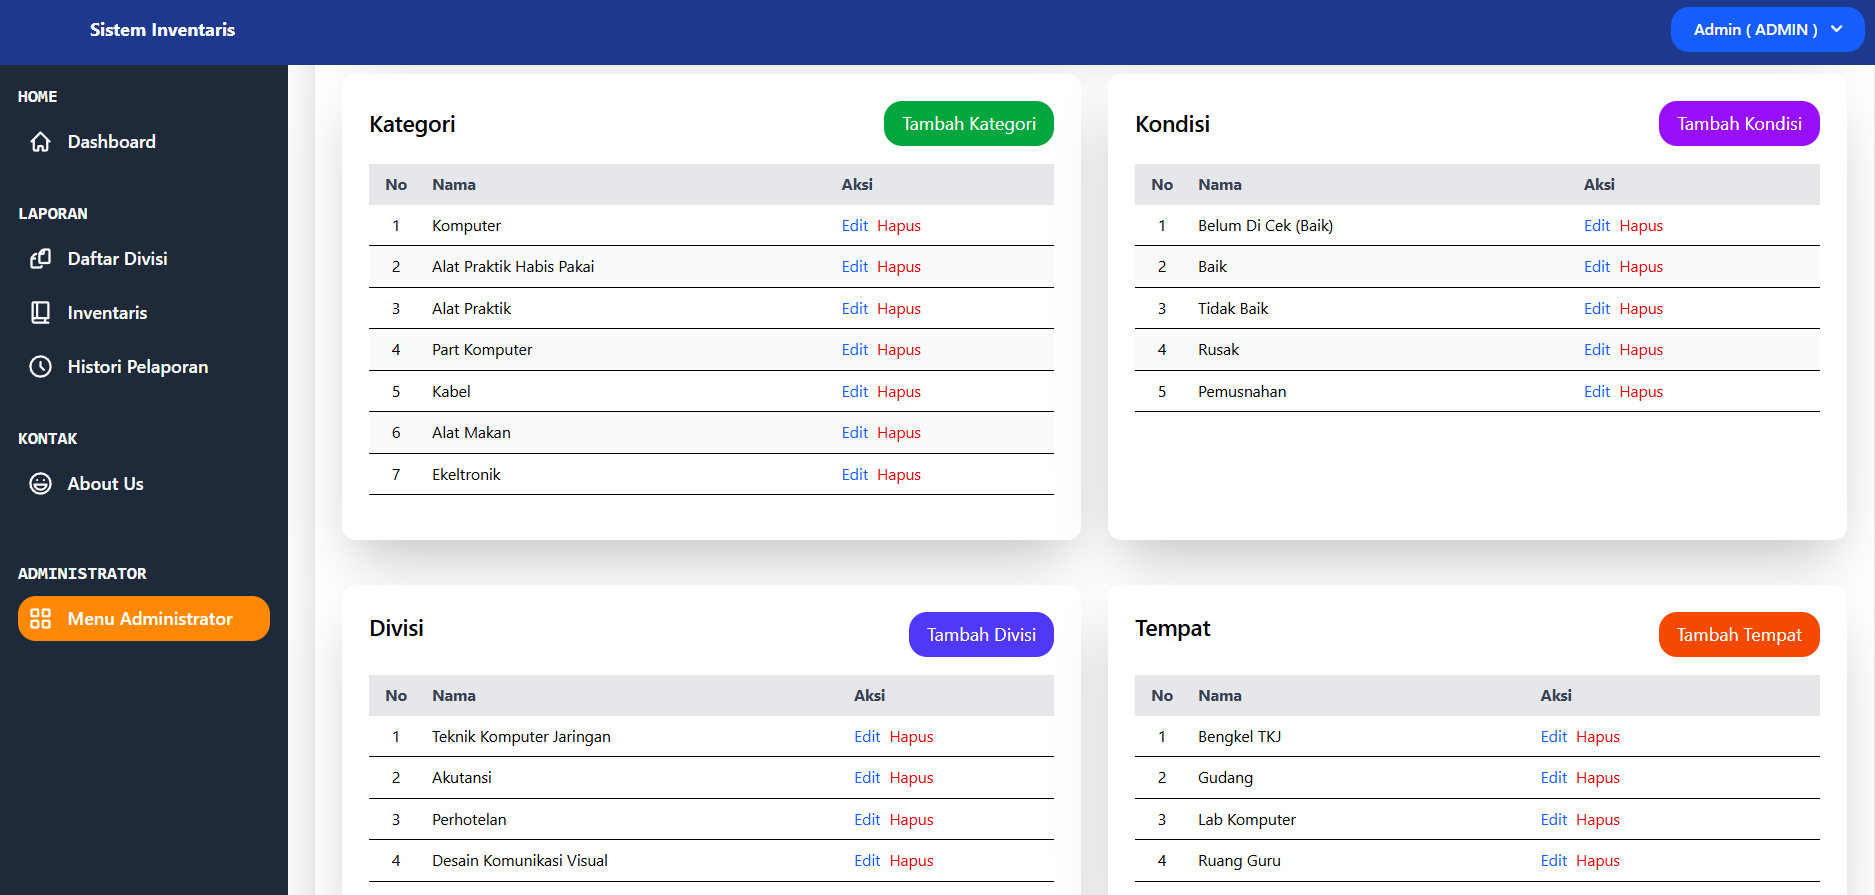The image size is (1875, 895).
Task: Hapus the Teknik Komputer Jaringan division
Action: coord(911,737)
